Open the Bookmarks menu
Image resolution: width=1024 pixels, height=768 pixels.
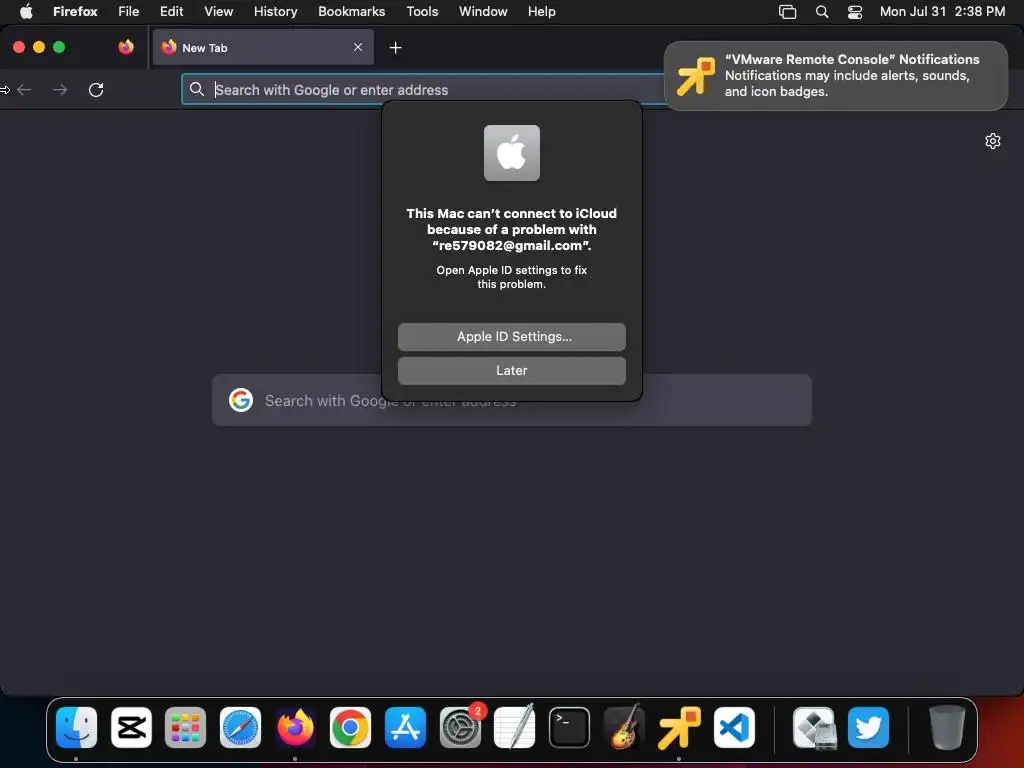click(x=351, y=12)
